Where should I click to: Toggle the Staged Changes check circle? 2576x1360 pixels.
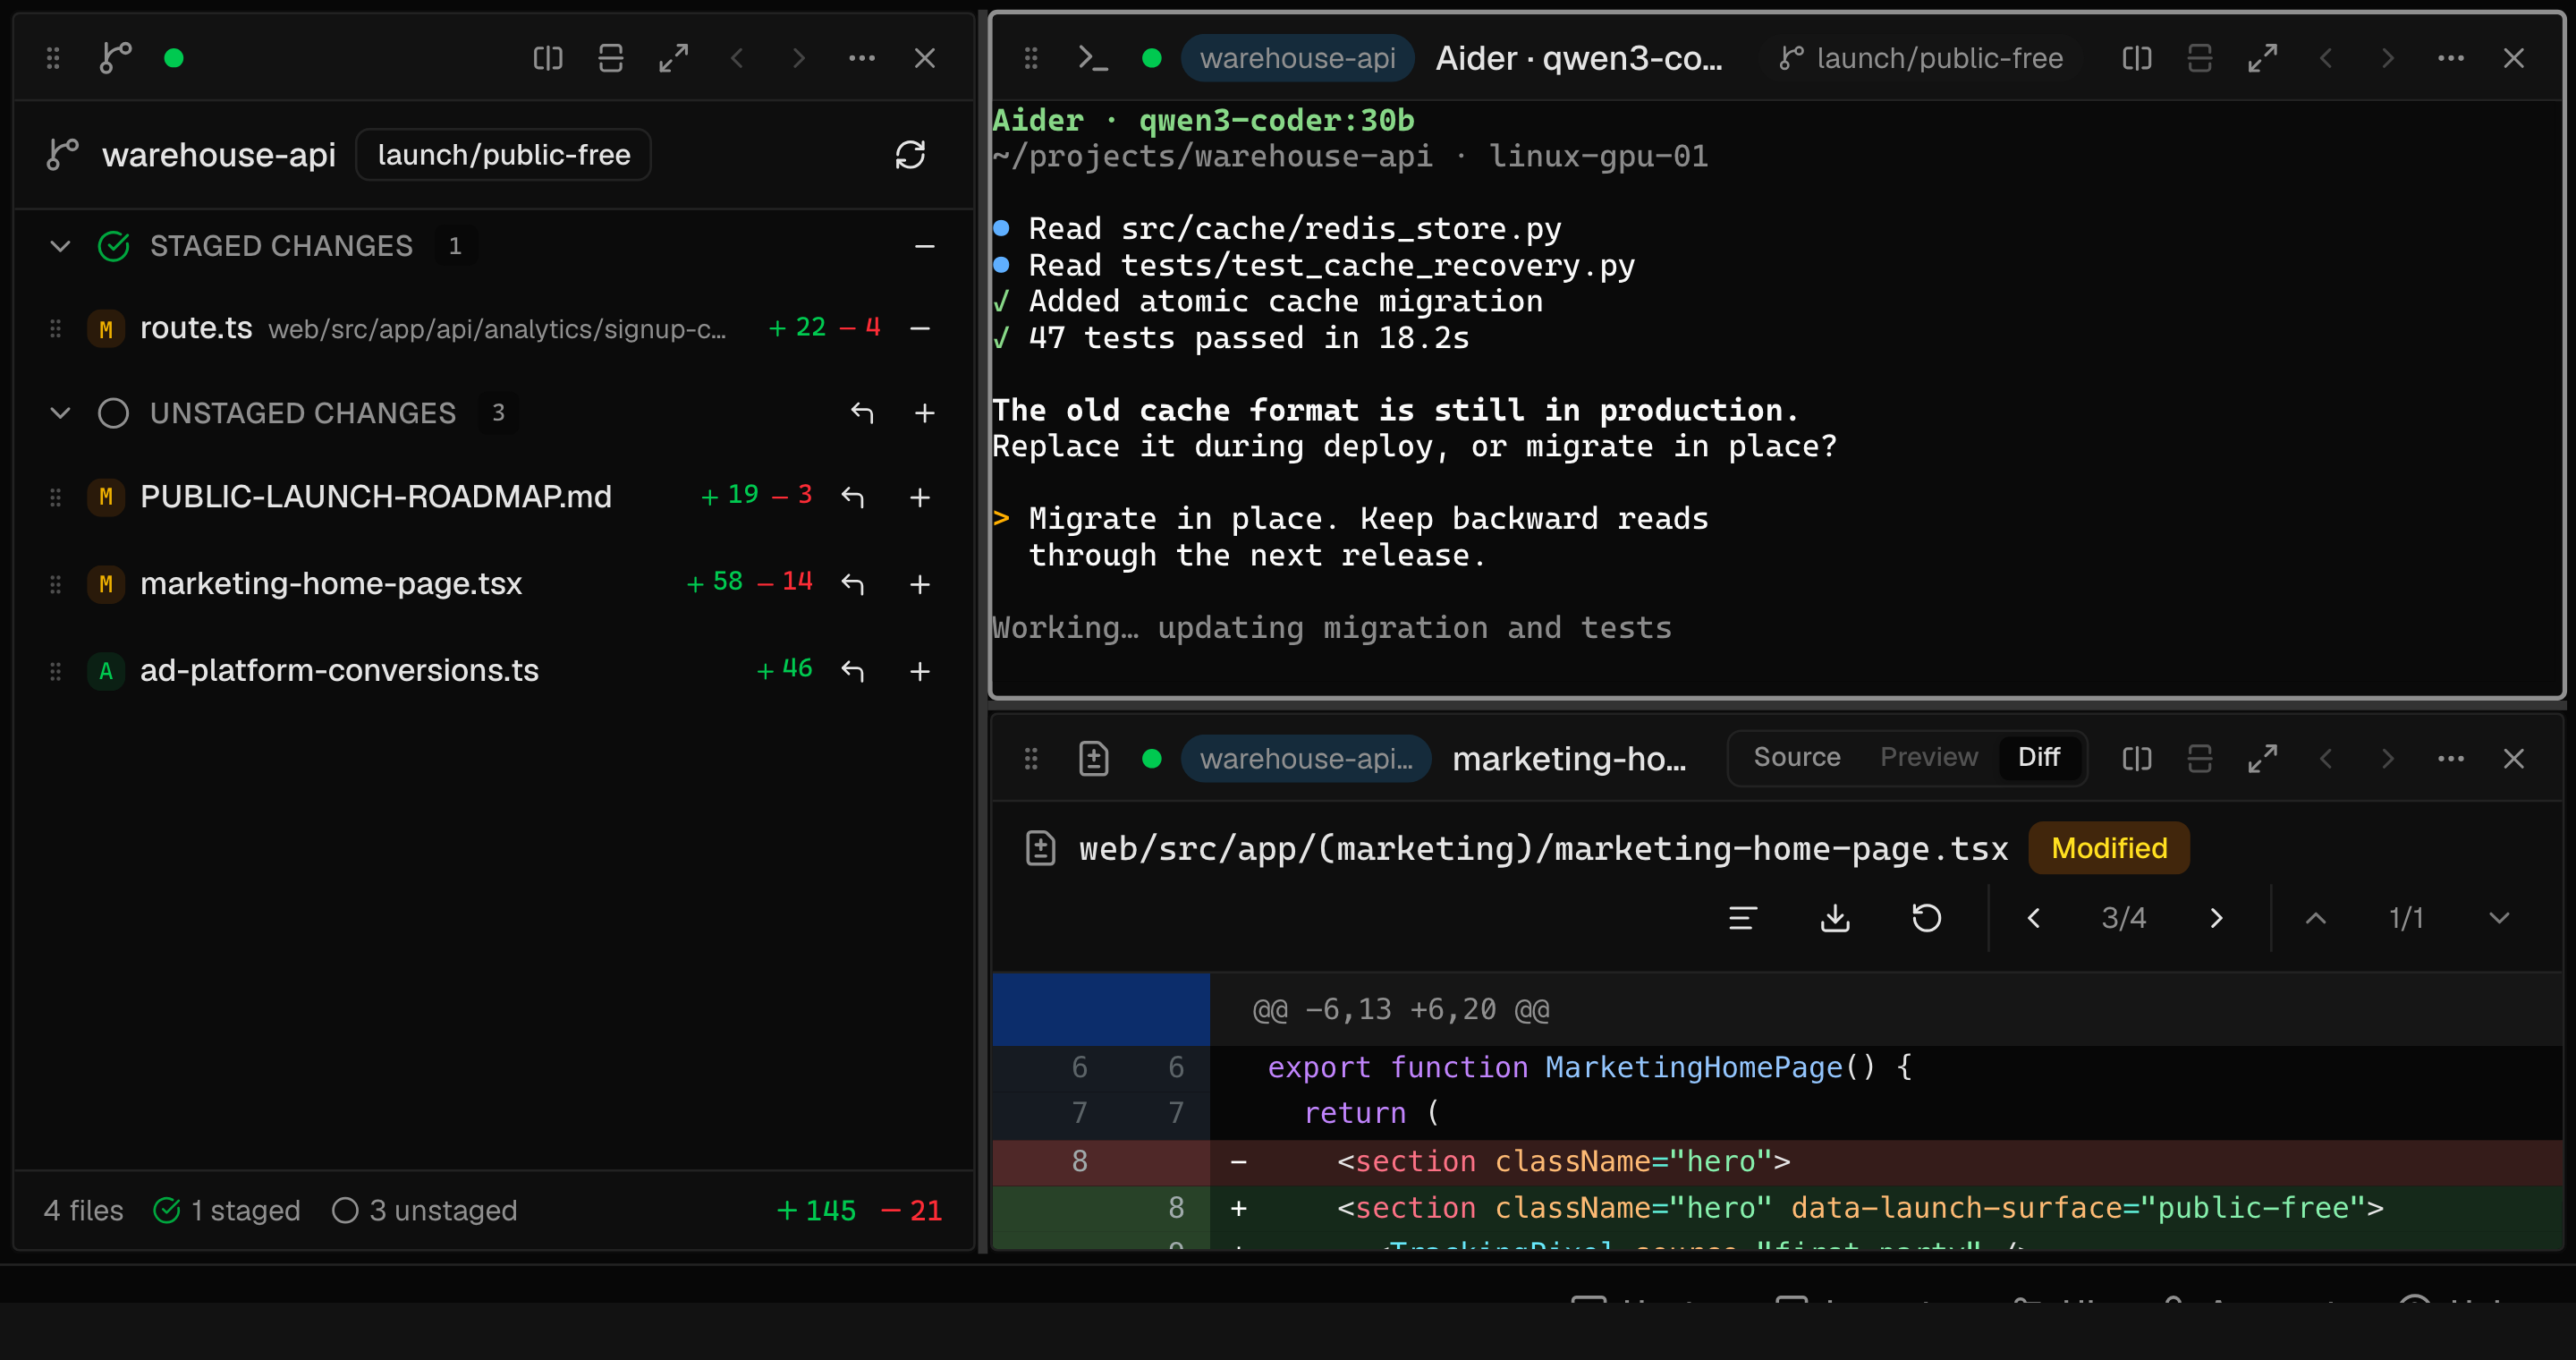tap(114, 246)
